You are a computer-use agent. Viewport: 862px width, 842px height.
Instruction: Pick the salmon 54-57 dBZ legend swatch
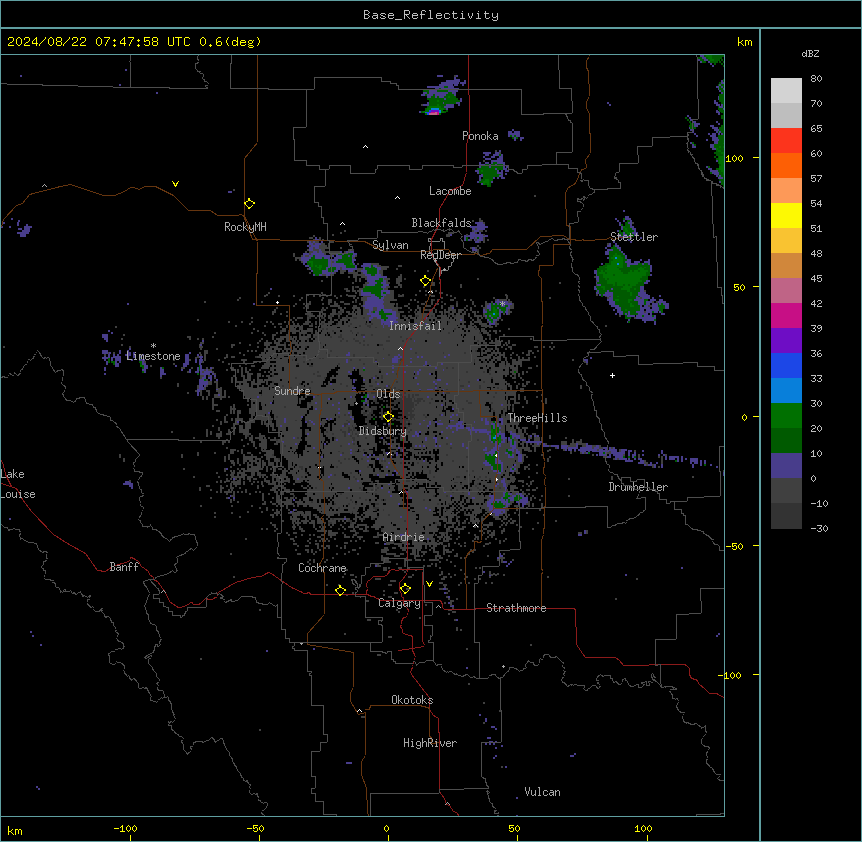pyautogui.click(x=786, y=191)
